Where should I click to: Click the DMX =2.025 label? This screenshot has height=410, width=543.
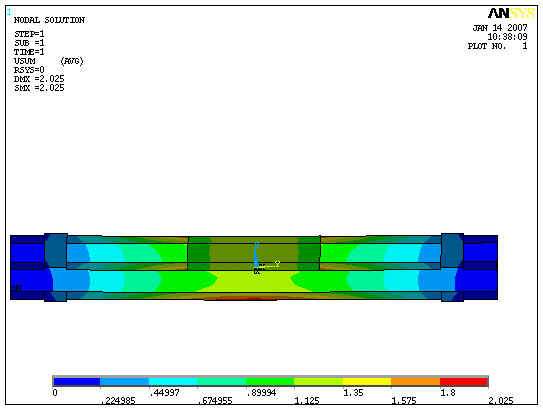(39, 79)
